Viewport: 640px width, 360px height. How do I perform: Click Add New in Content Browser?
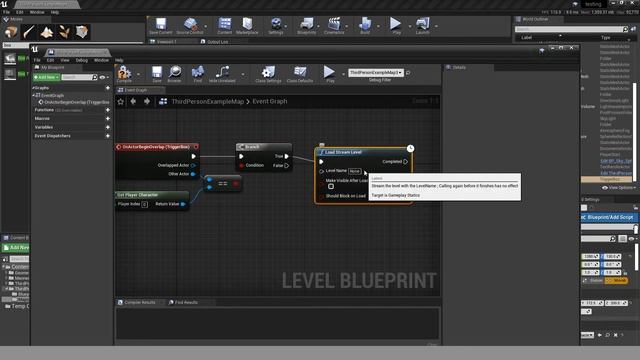point(16,247)
